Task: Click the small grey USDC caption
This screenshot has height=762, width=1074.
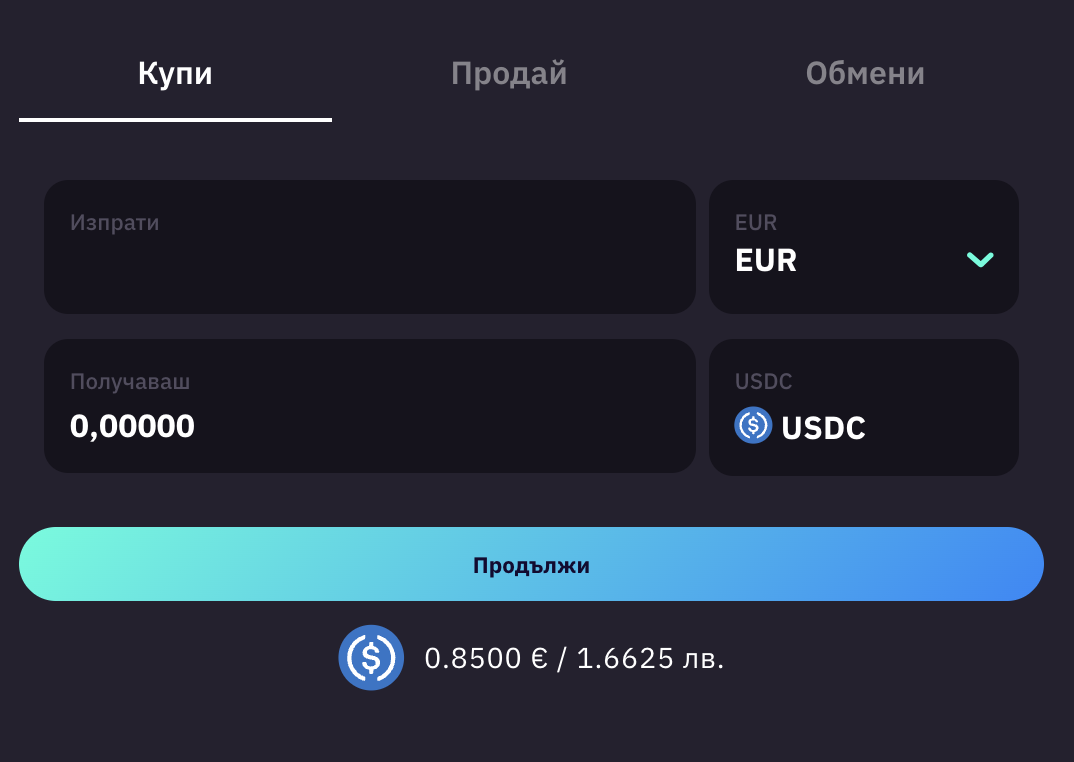Action: pos(763,381)
